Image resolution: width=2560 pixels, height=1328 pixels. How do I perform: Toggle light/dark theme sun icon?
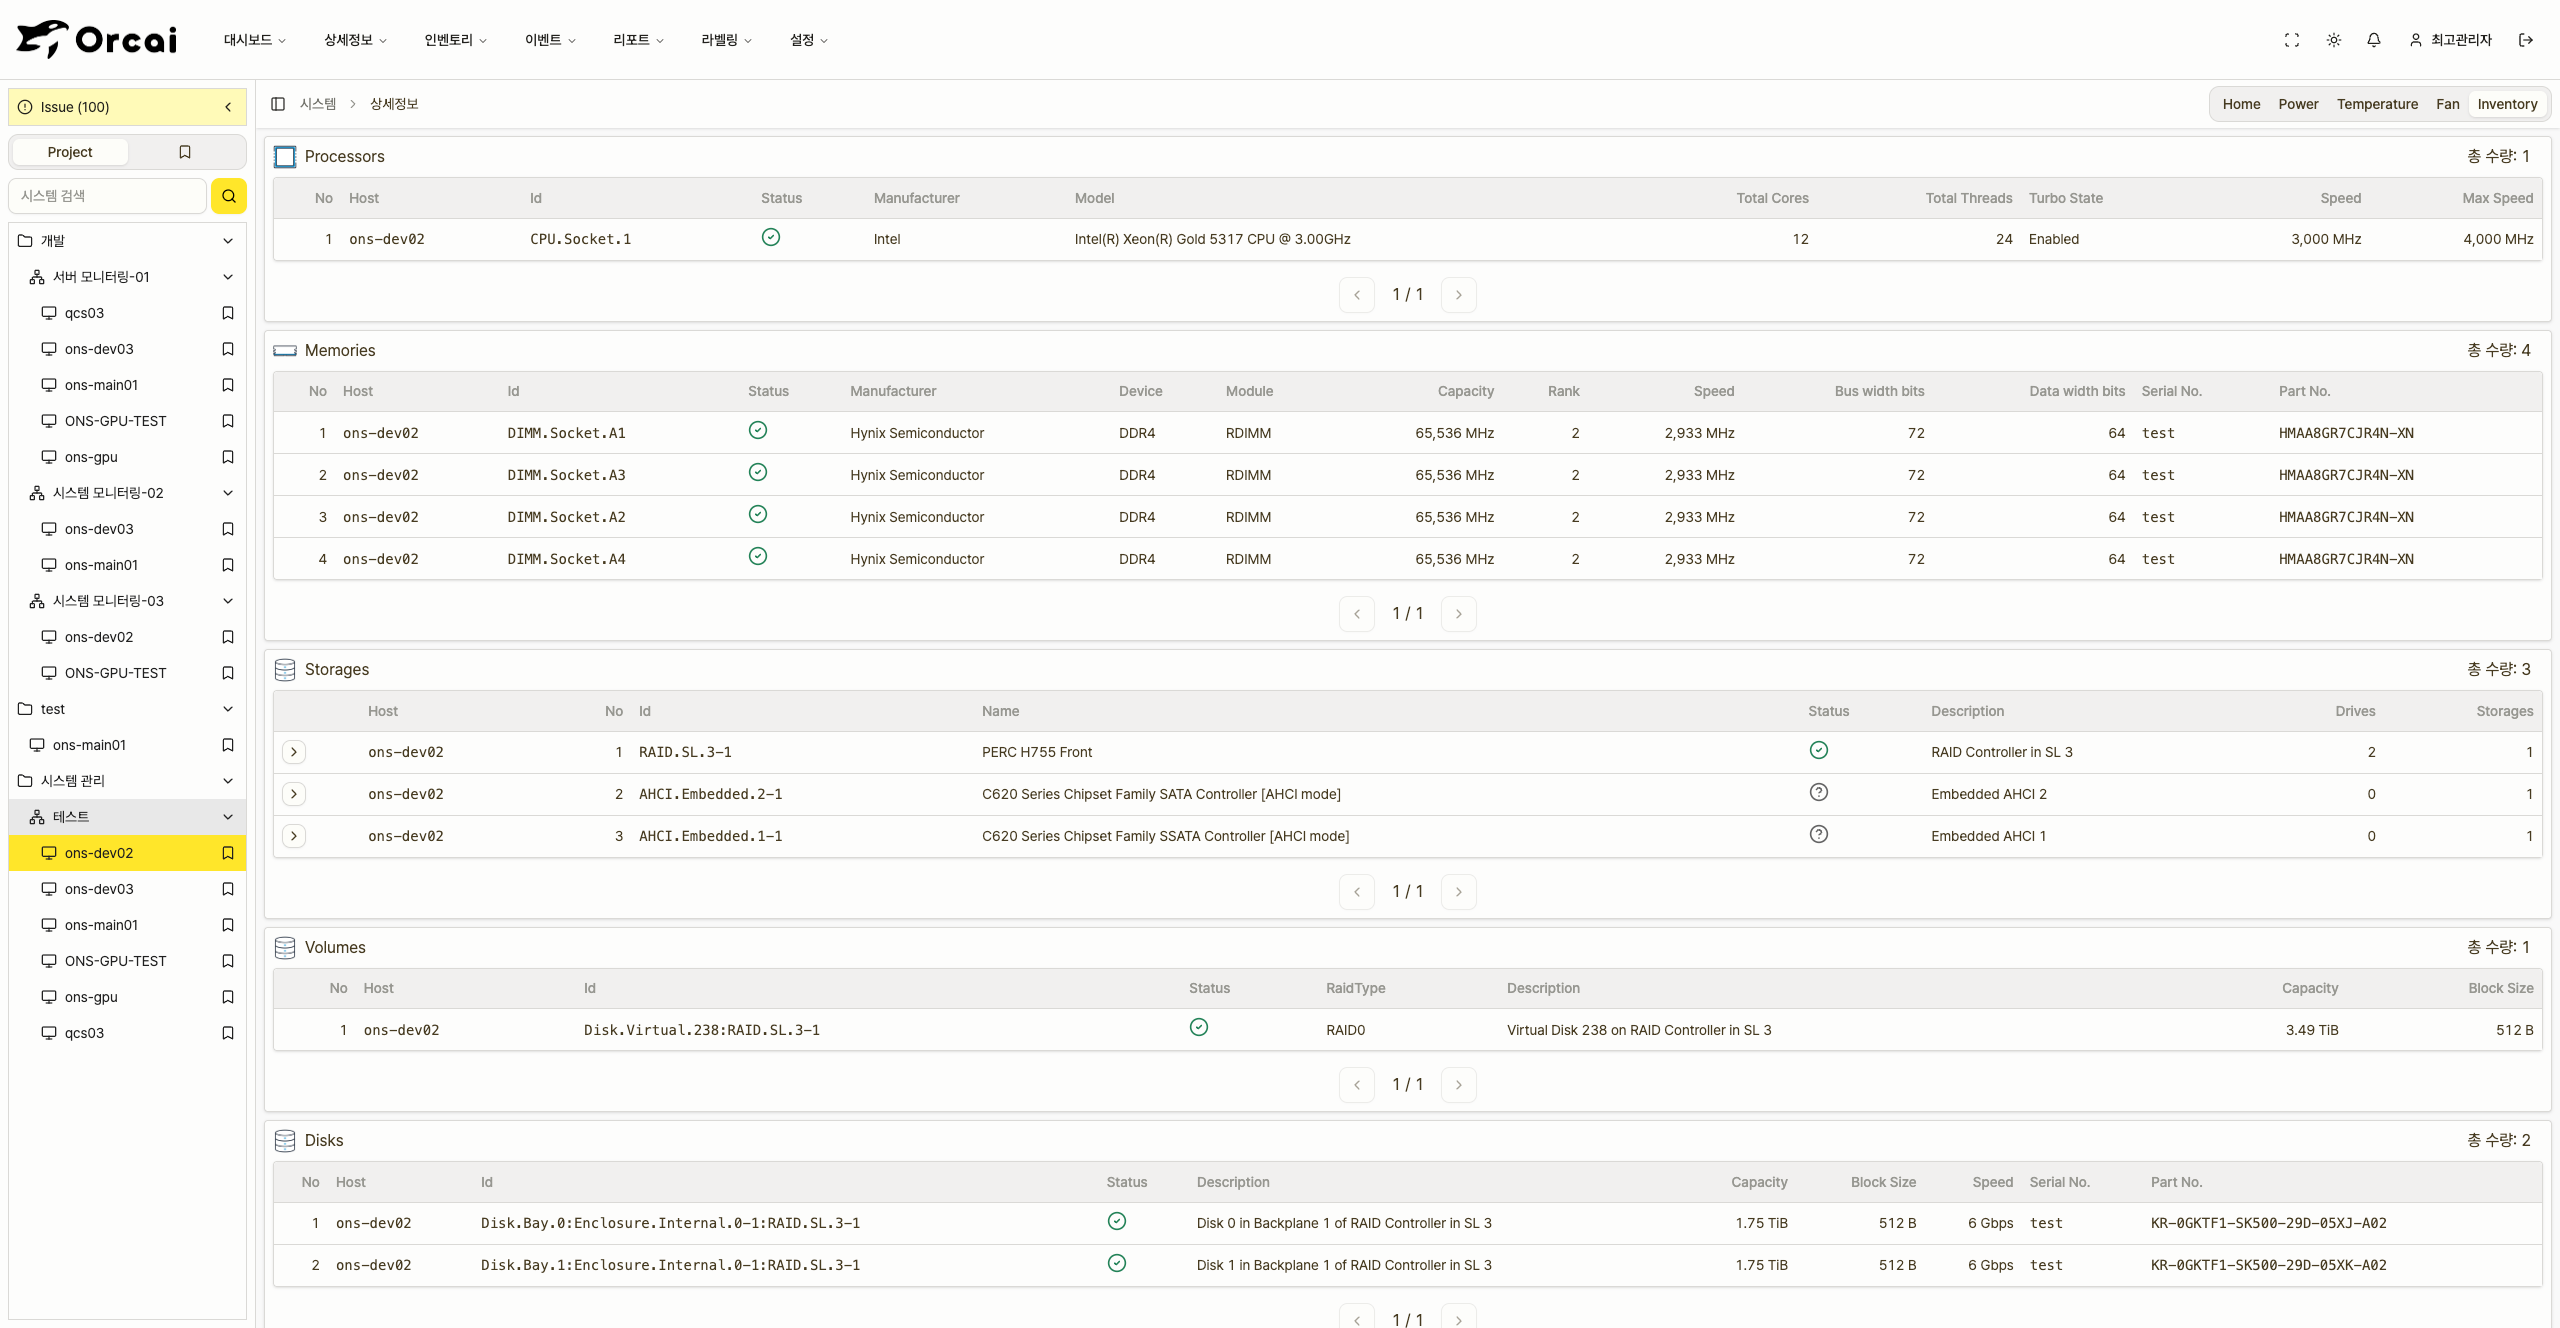tap(2333, 40)
